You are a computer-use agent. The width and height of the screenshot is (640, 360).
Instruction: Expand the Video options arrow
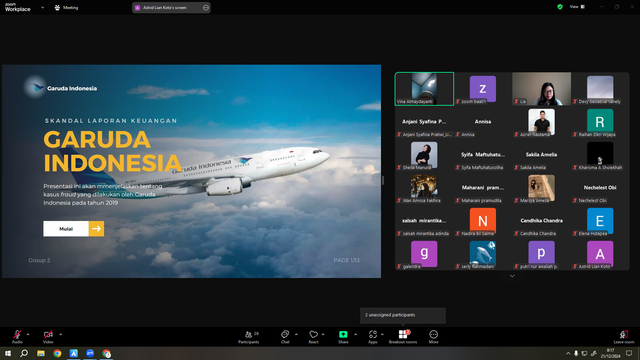[60, 334]
